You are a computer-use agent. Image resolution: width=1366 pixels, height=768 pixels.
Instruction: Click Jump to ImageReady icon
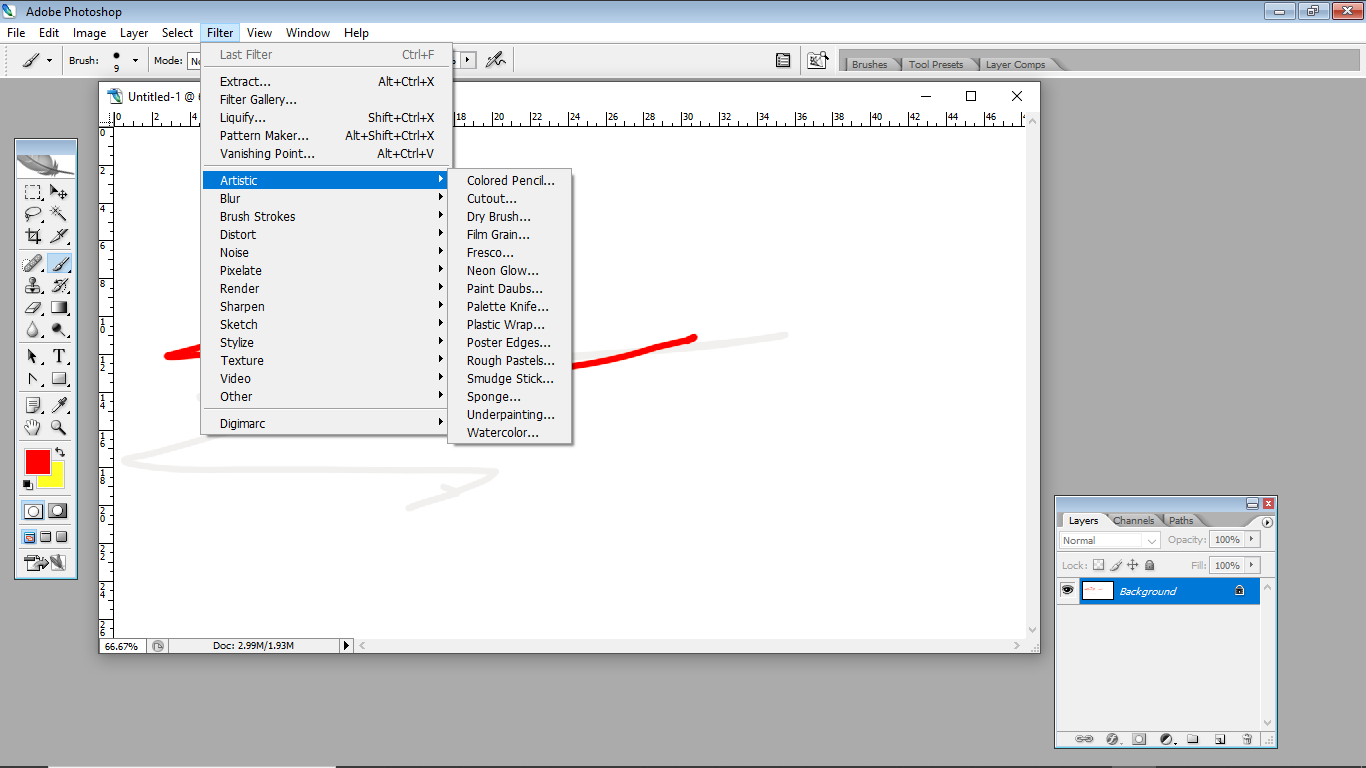click(x=46, y=563)
